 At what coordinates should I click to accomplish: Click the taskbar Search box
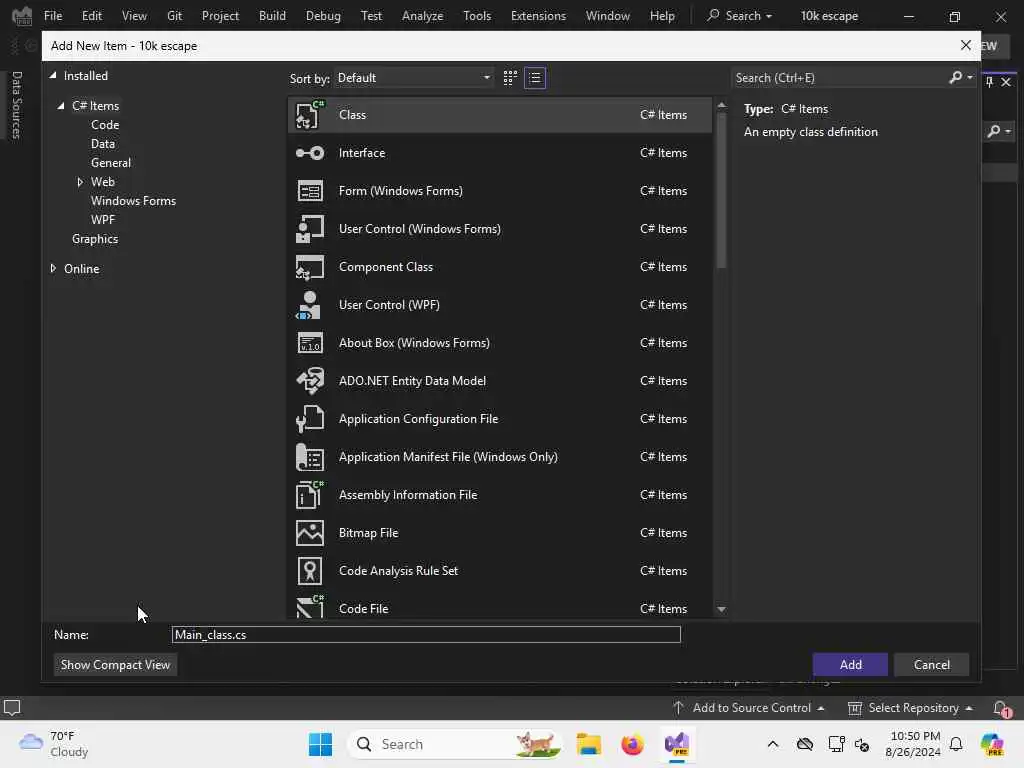point(455,744)
